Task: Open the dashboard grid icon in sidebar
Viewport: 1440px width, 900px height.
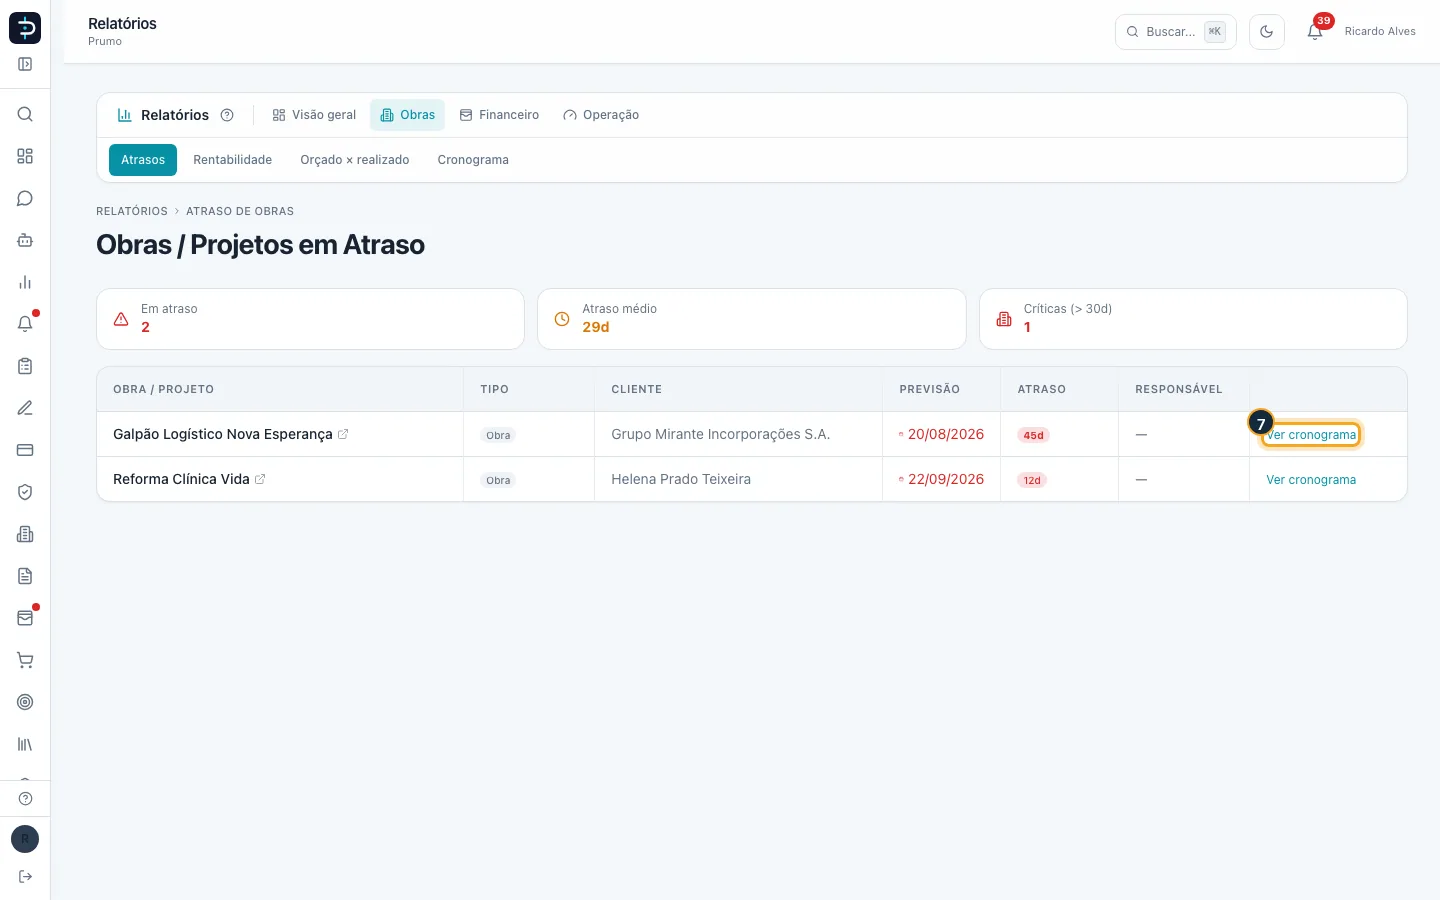Action: 25,156
